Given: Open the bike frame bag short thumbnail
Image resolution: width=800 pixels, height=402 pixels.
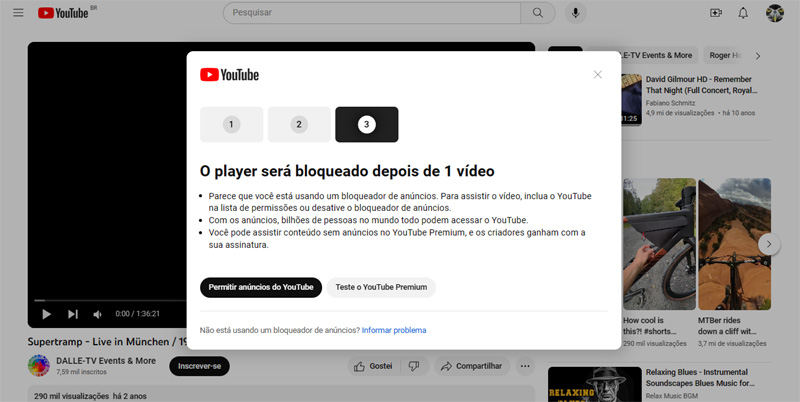Looking at the screenshot, I should pos(659,244).
